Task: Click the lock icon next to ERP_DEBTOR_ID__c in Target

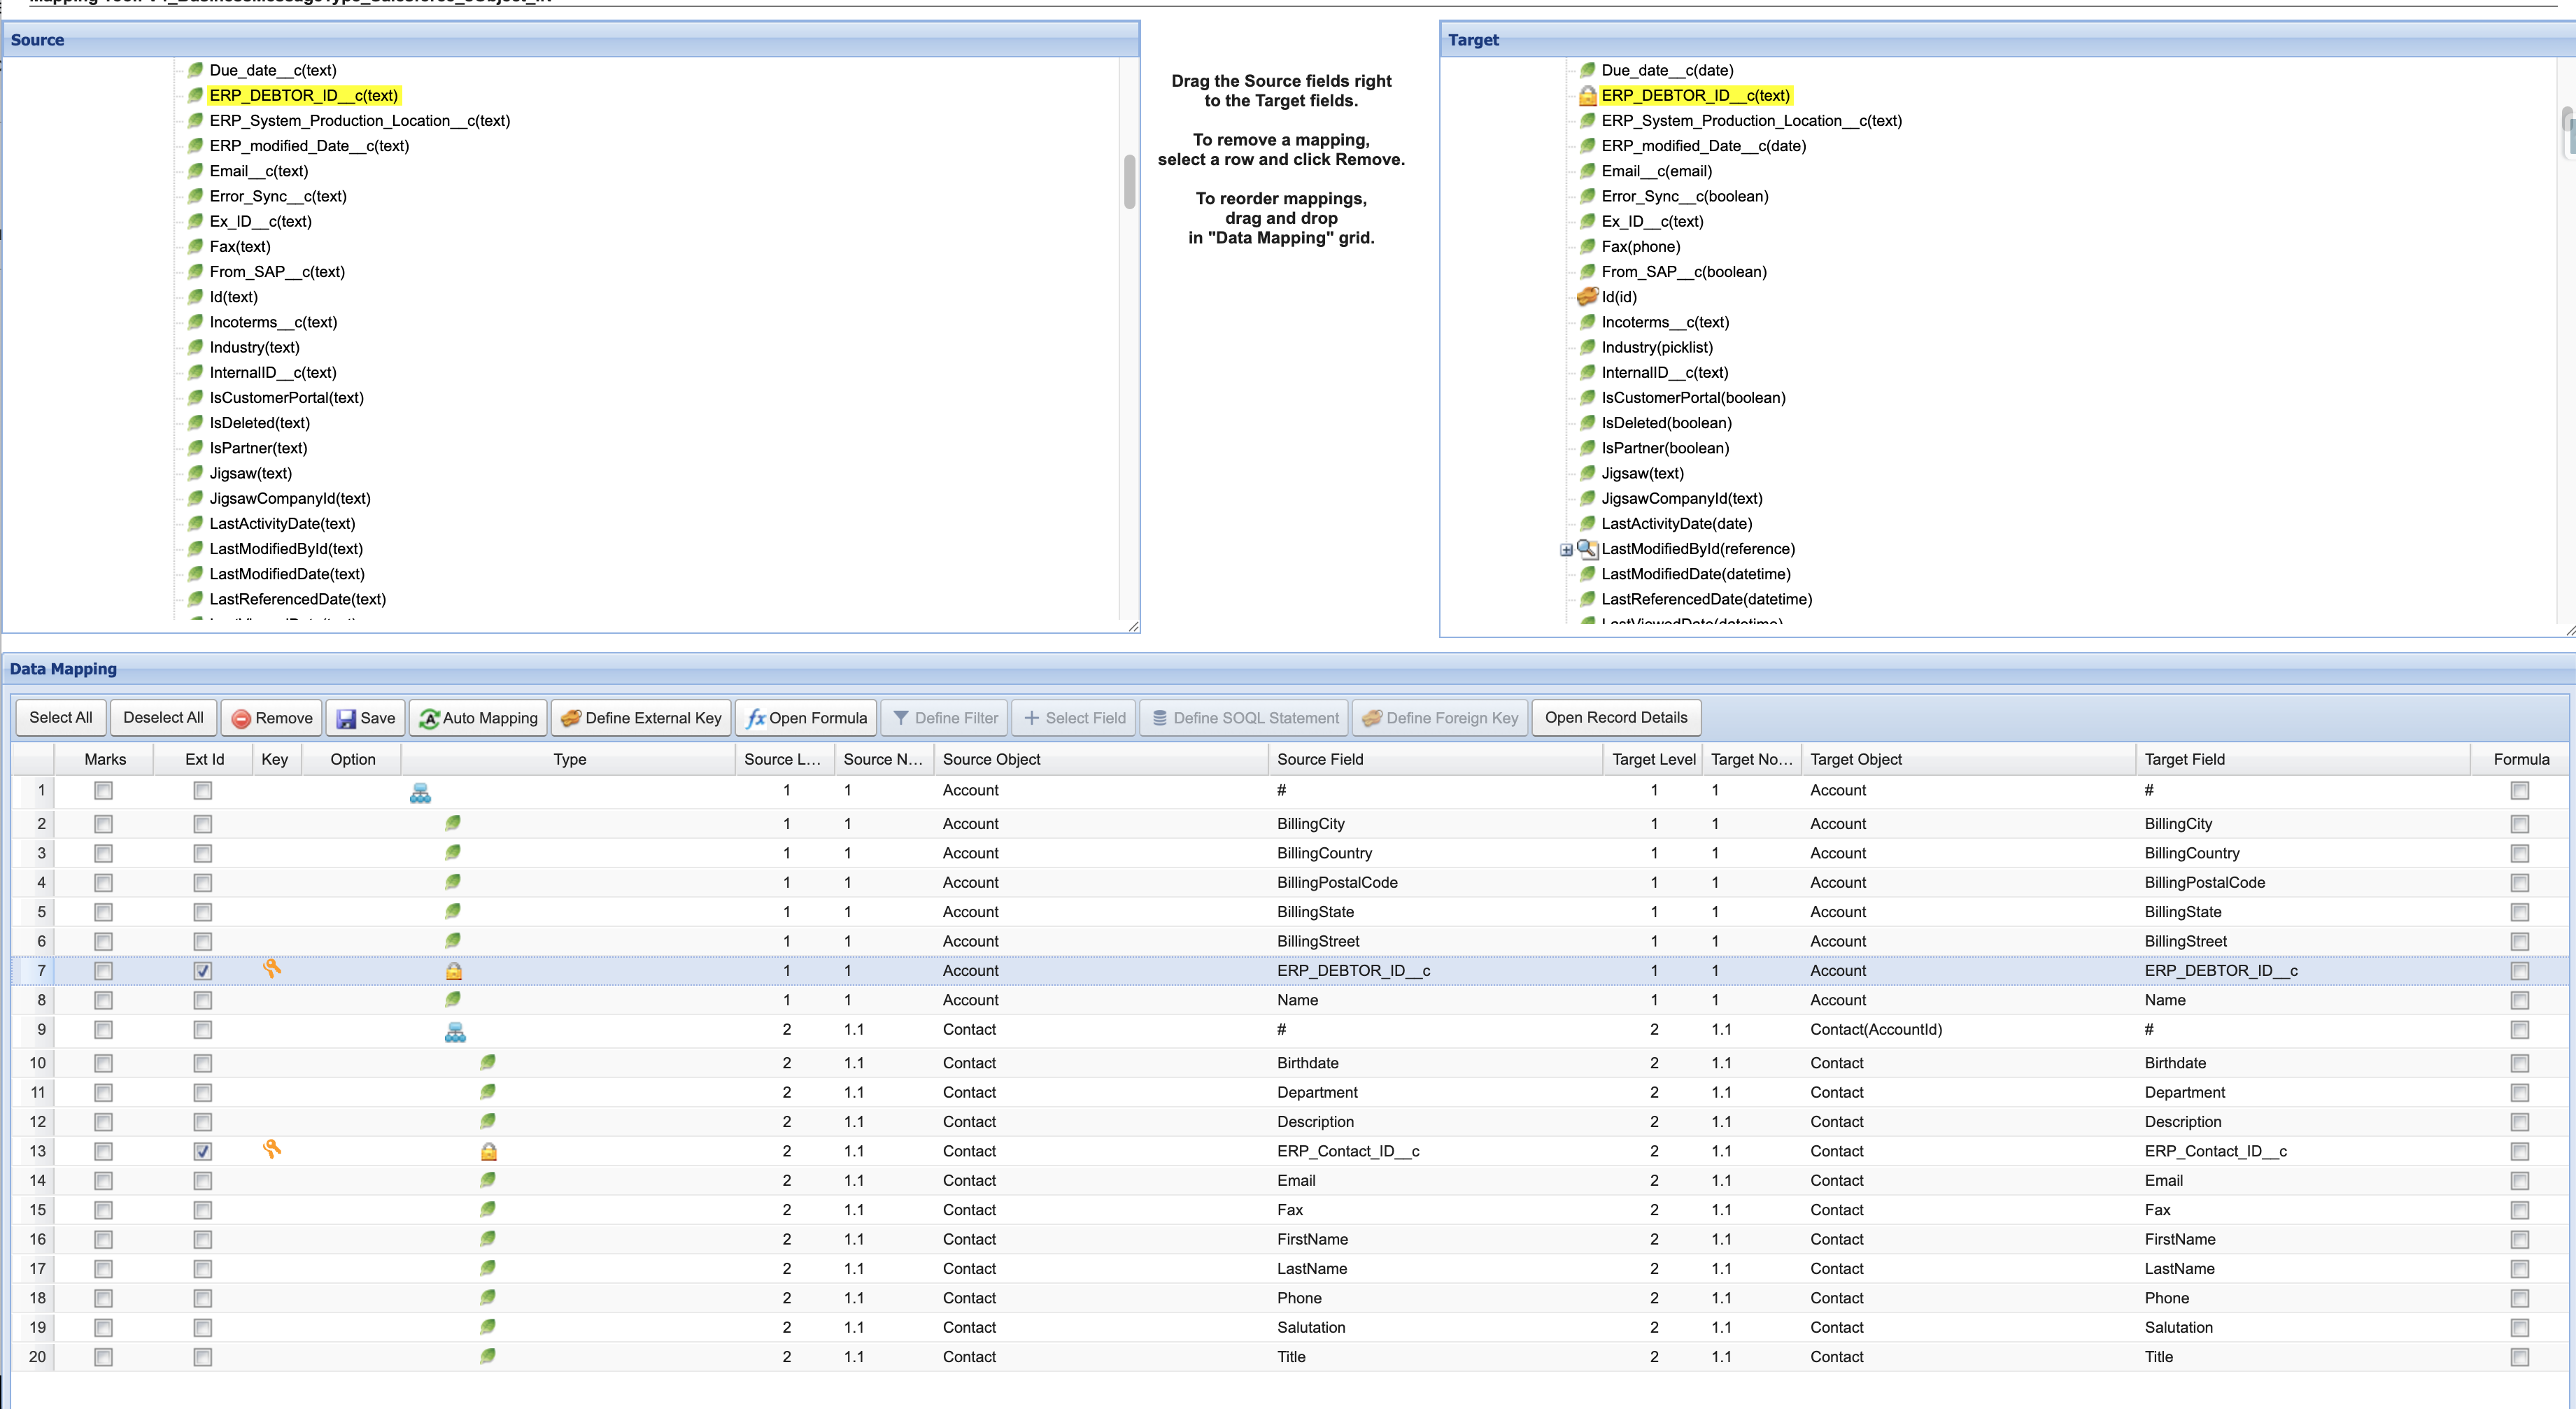Action: click(x=1587, y=96)
